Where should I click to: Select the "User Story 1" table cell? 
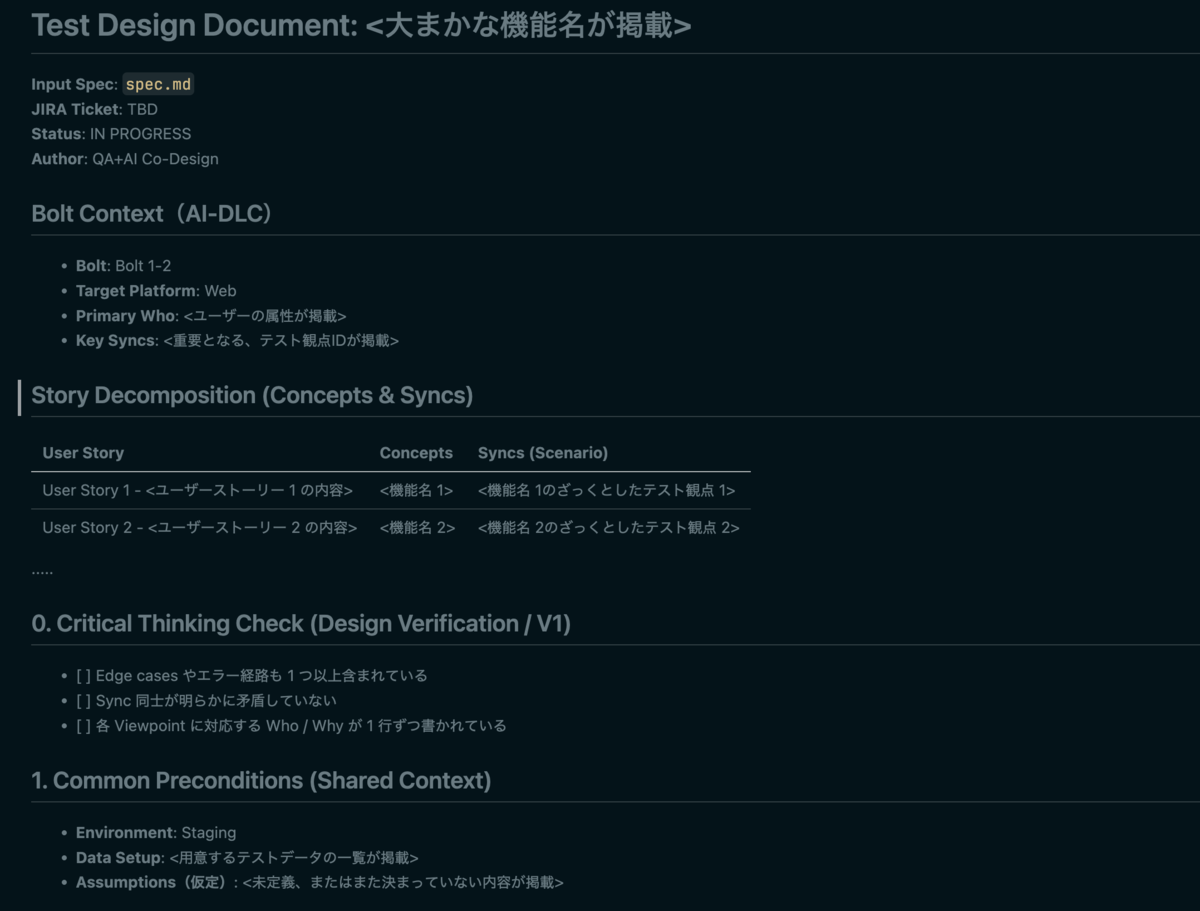198,491
